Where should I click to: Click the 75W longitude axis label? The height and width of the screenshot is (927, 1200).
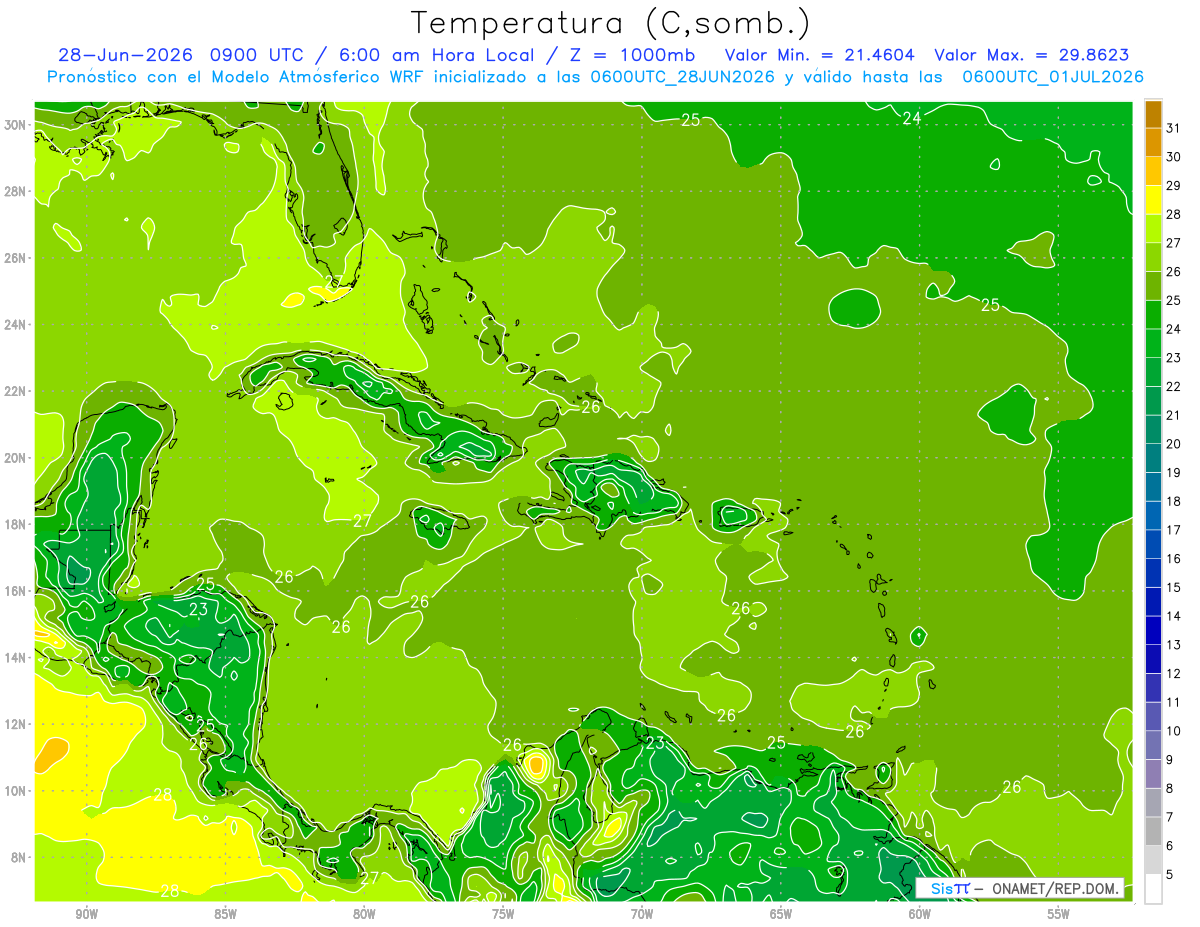(503, 914)
